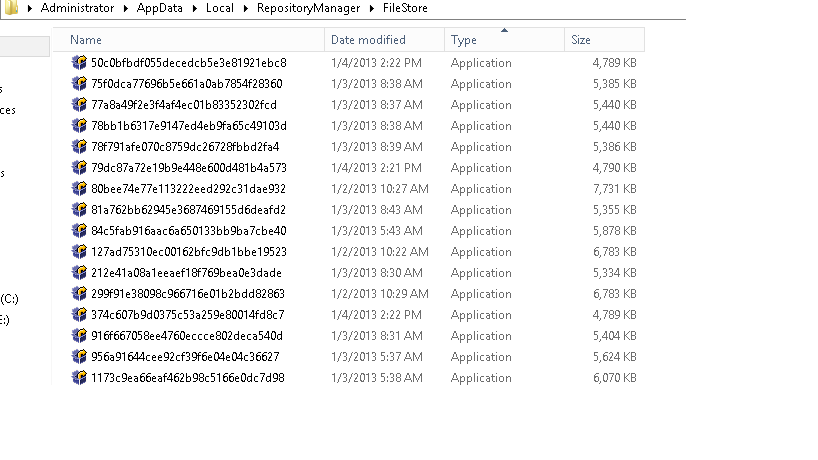Image resolution: width=818 pixels, height=460 pixels.
Task: Go to the AppData folder in the breadcrumb
Action: (160, 8)
